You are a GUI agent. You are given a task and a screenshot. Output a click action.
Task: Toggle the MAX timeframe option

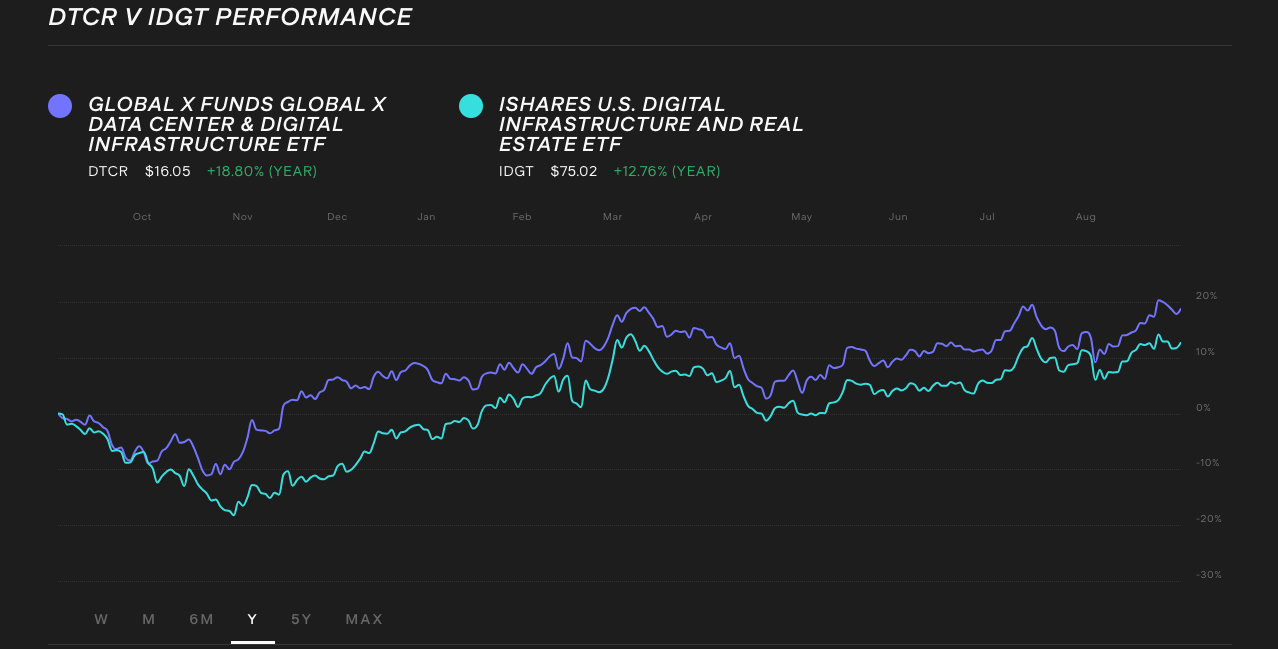coord(363,619)
